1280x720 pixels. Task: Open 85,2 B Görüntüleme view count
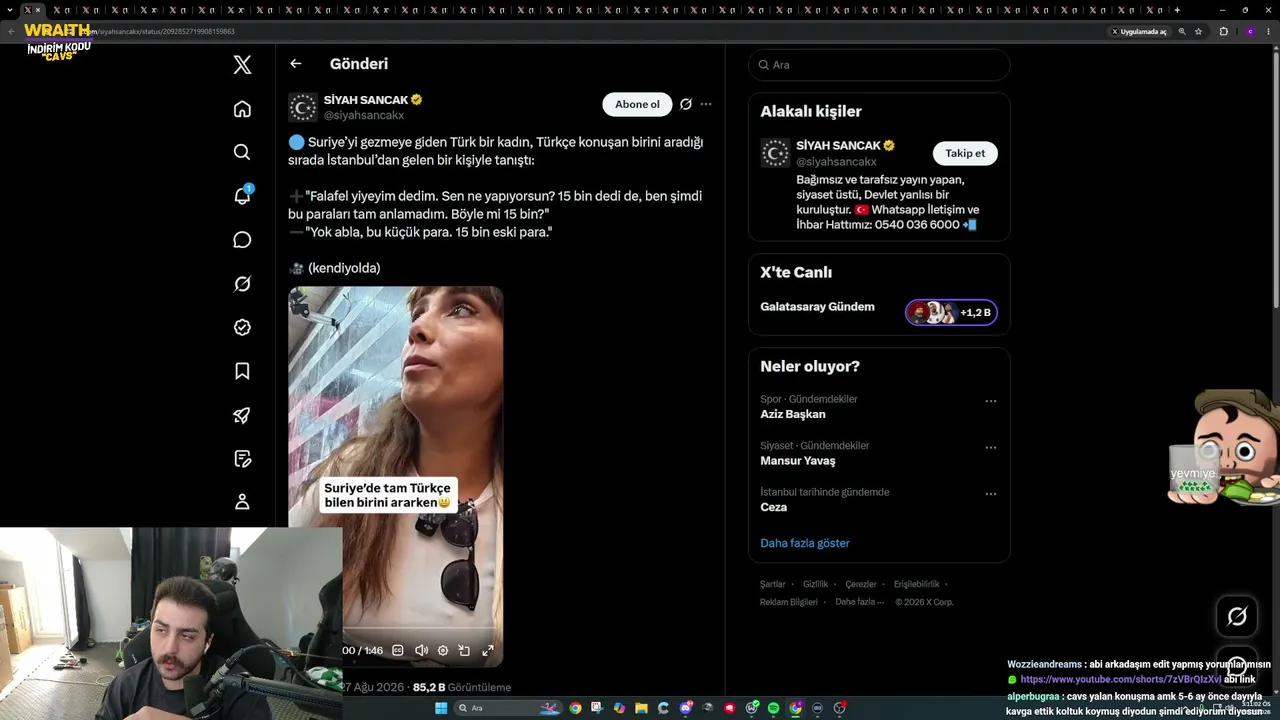coord(462,688)
